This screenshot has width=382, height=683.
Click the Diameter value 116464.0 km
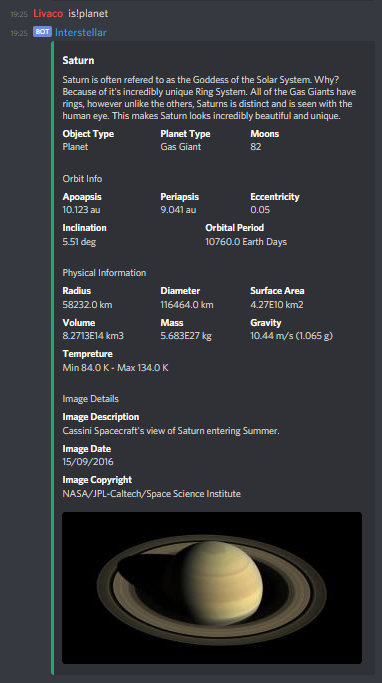point(187,304)
